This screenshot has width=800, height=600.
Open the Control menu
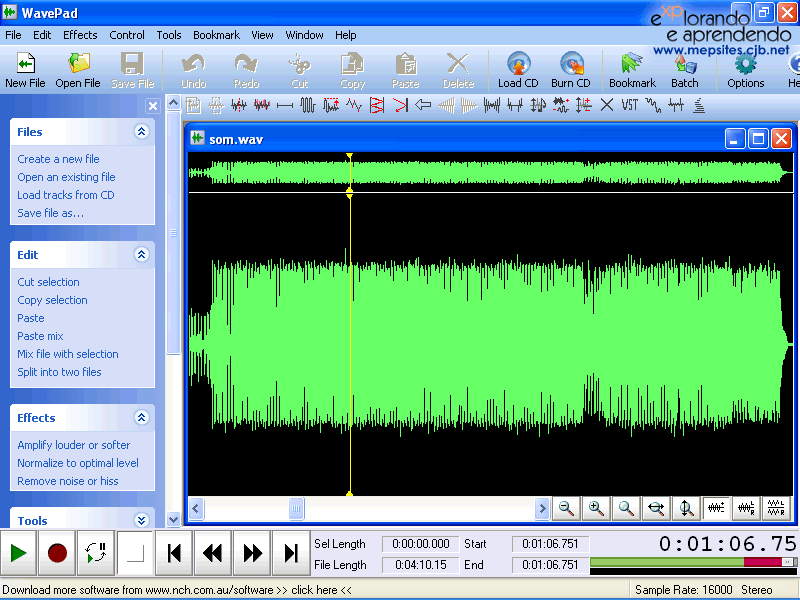[x=127, y=35]
